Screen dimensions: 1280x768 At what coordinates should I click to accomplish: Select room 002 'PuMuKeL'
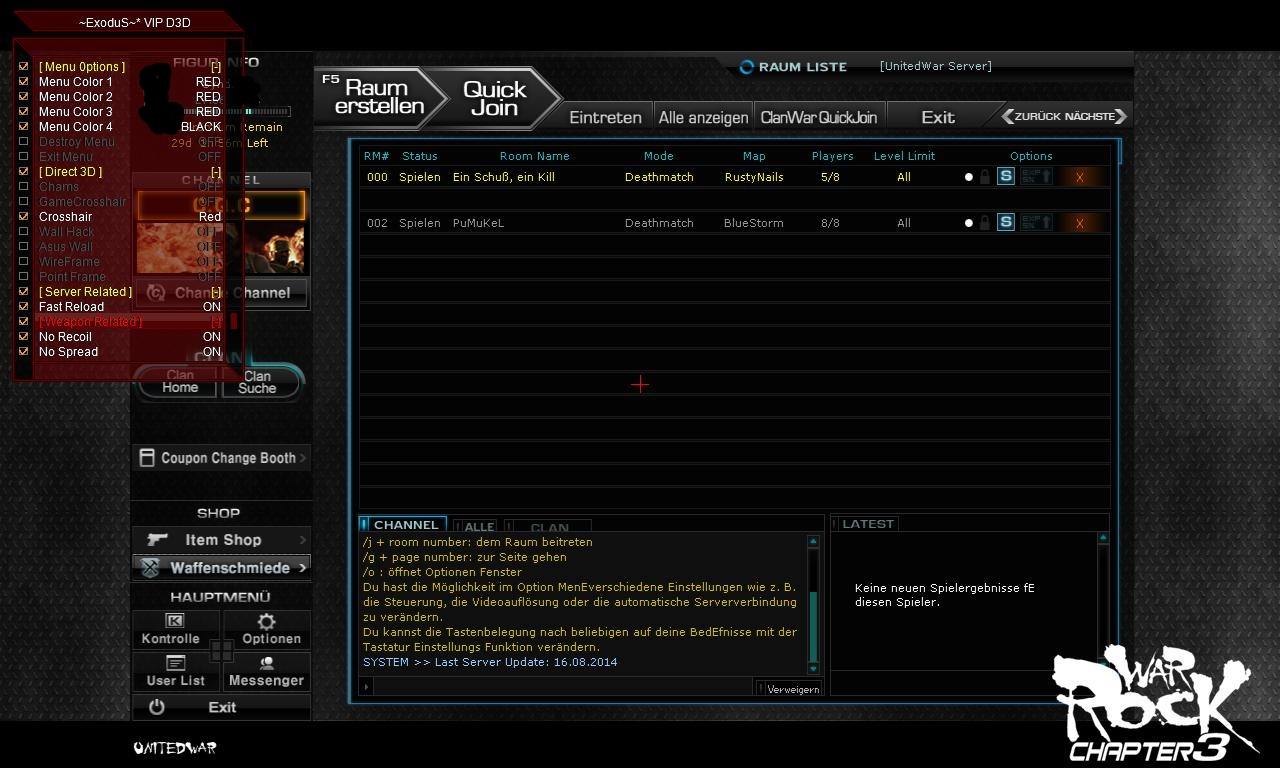[735, 223]
